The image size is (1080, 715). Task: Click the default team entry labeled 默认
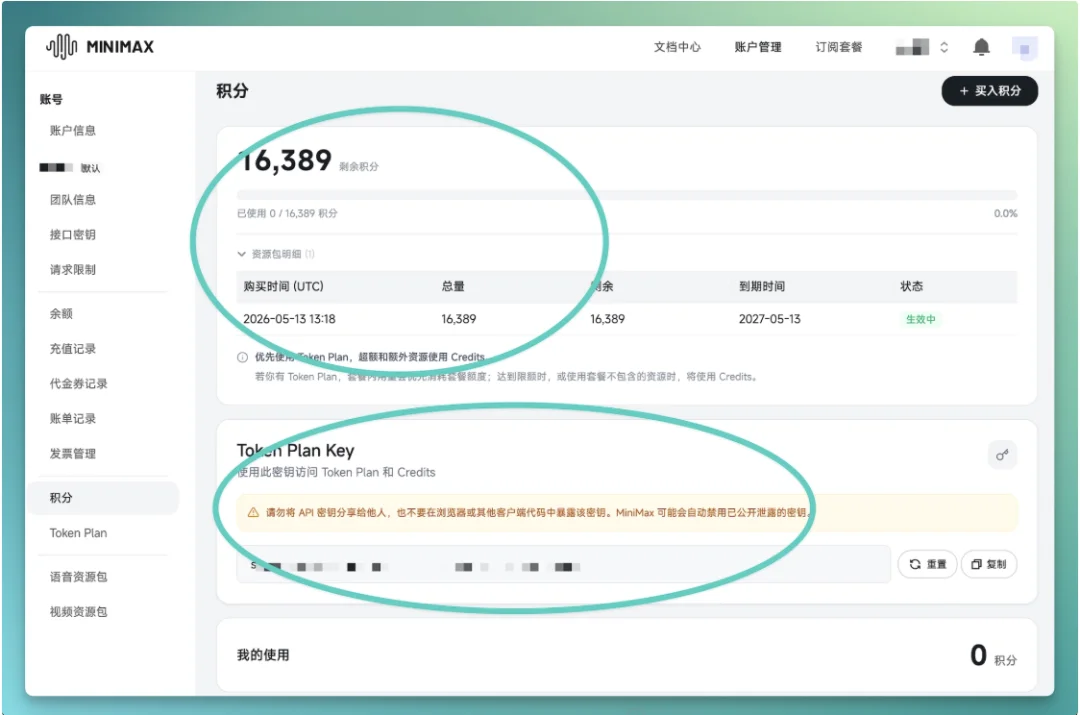tap(70, 167)
